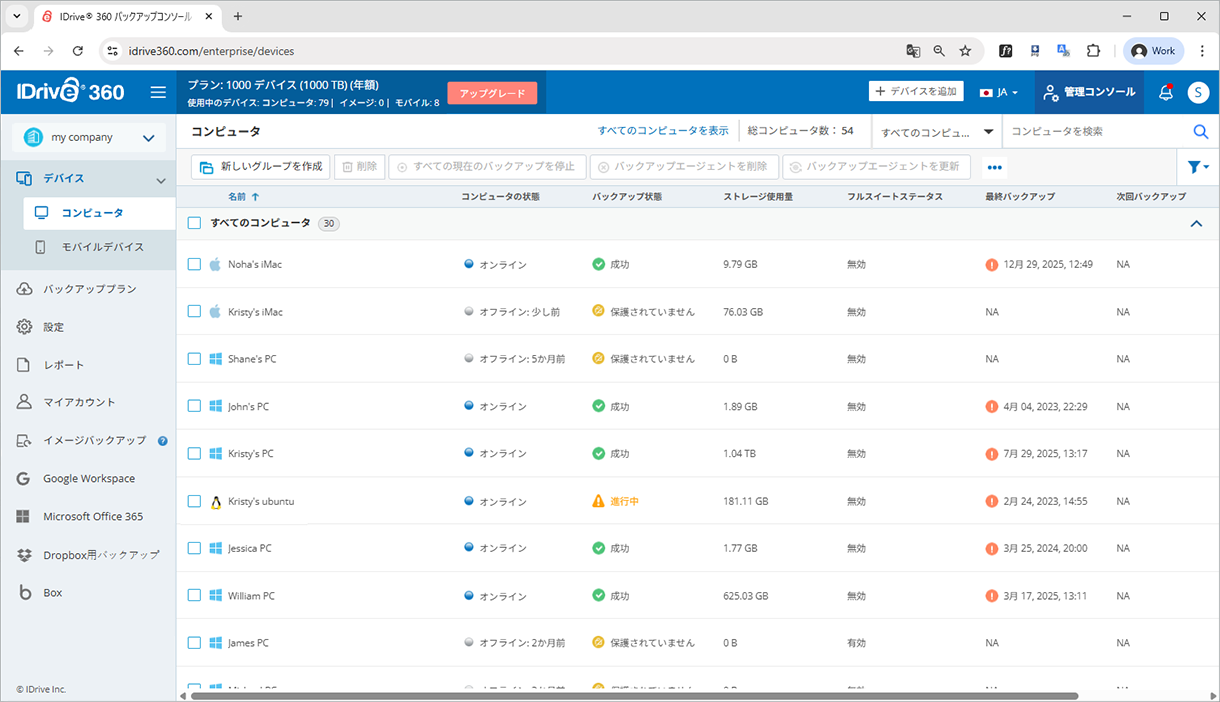Open バックアッププラン in the sidebar

tap(89, 289)
